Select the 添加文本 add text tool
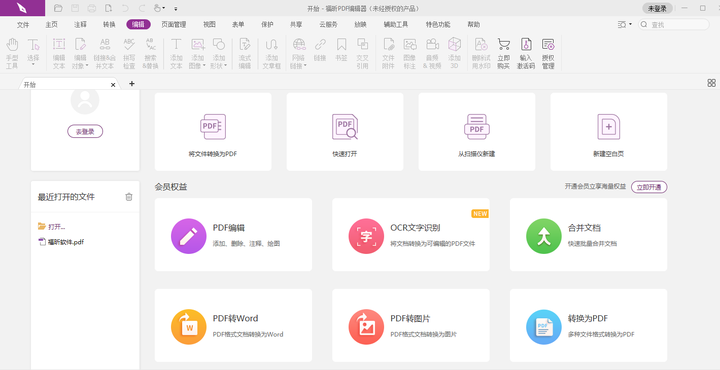 176,53
